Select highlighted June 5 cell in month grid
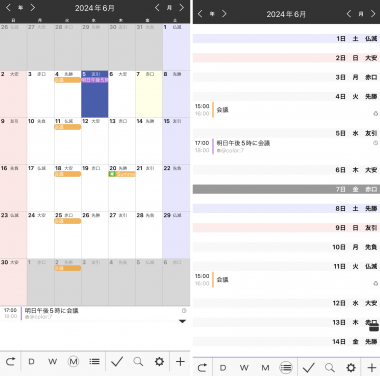 [x=95, y=94]
